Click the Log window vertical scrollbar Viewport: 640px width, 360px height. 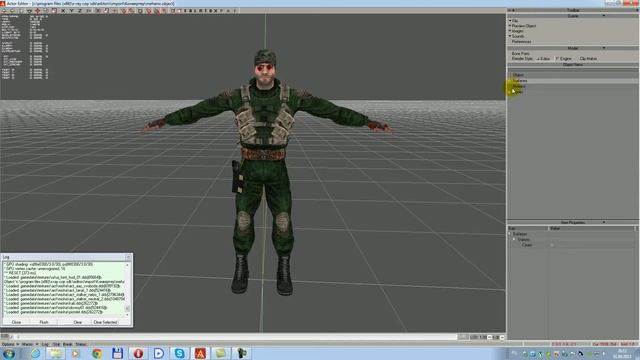[x=127, y=290]
